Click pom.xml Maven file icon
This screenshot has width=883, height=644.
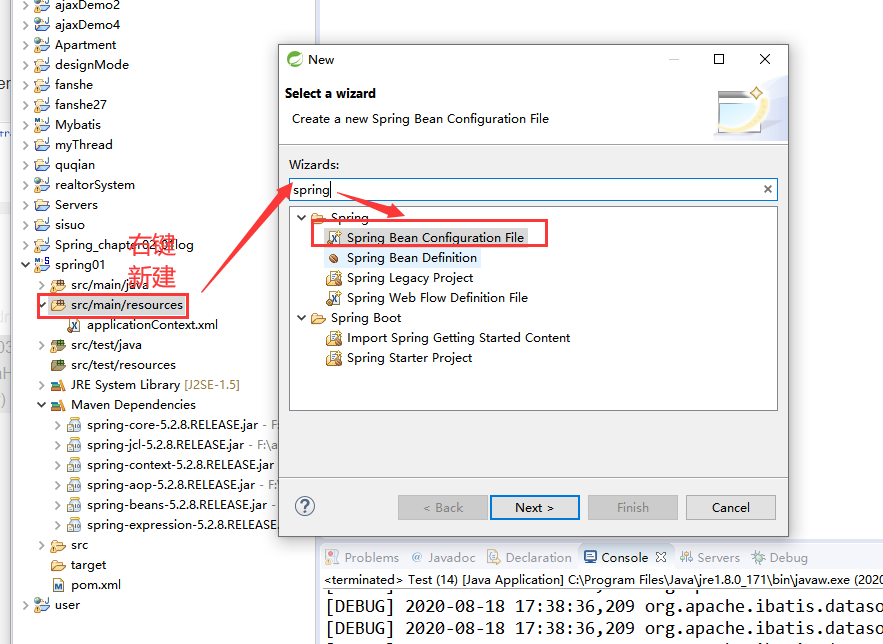tap(58, 585)
